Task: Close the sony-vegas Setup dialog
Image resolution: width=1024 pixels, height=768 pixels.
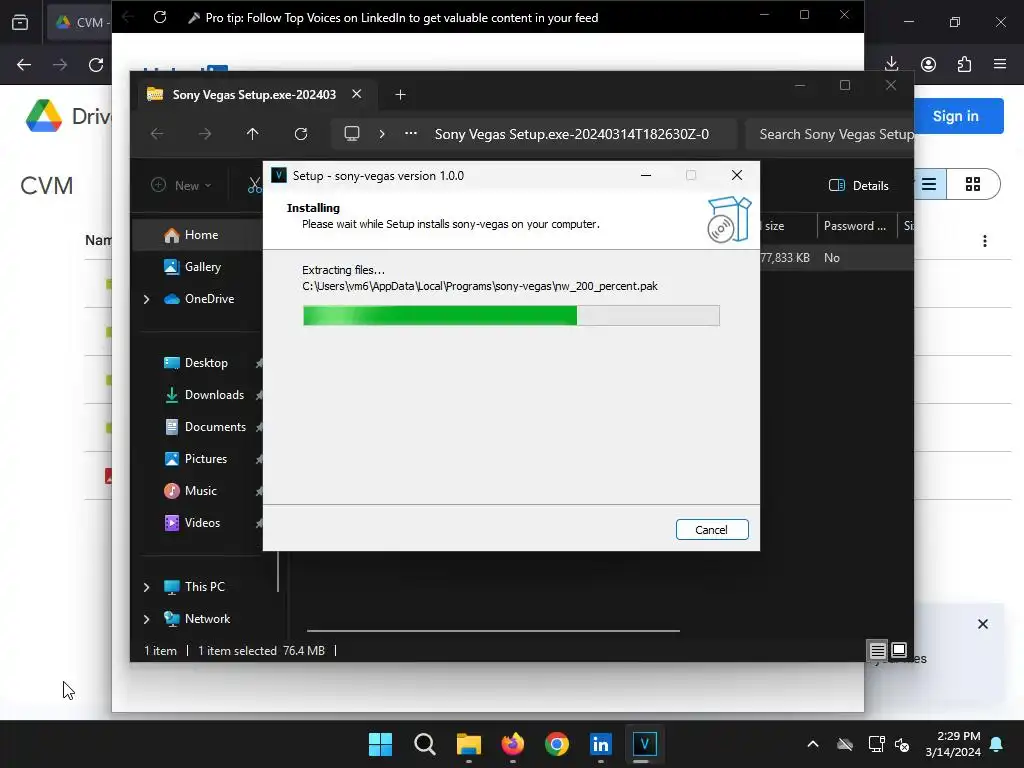Action: pos(737,175)
